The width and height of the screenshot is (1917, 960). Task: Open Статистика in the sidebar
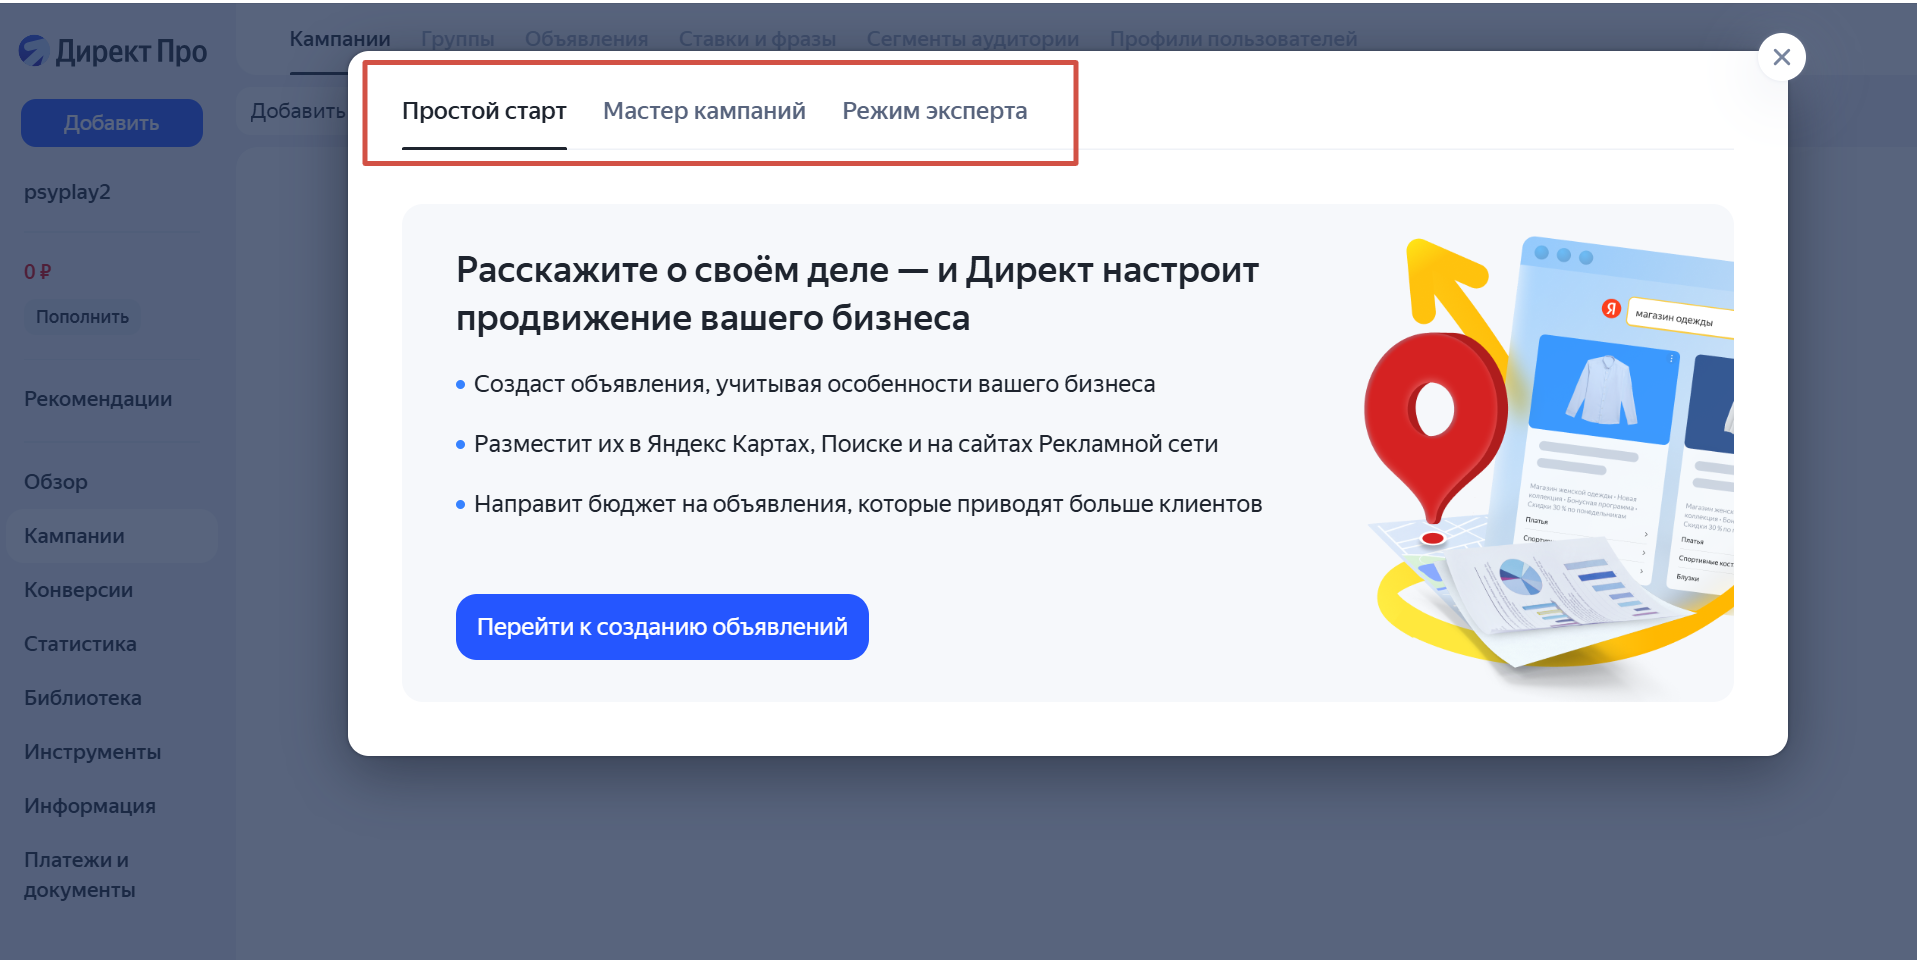click(x=80, y=644)
